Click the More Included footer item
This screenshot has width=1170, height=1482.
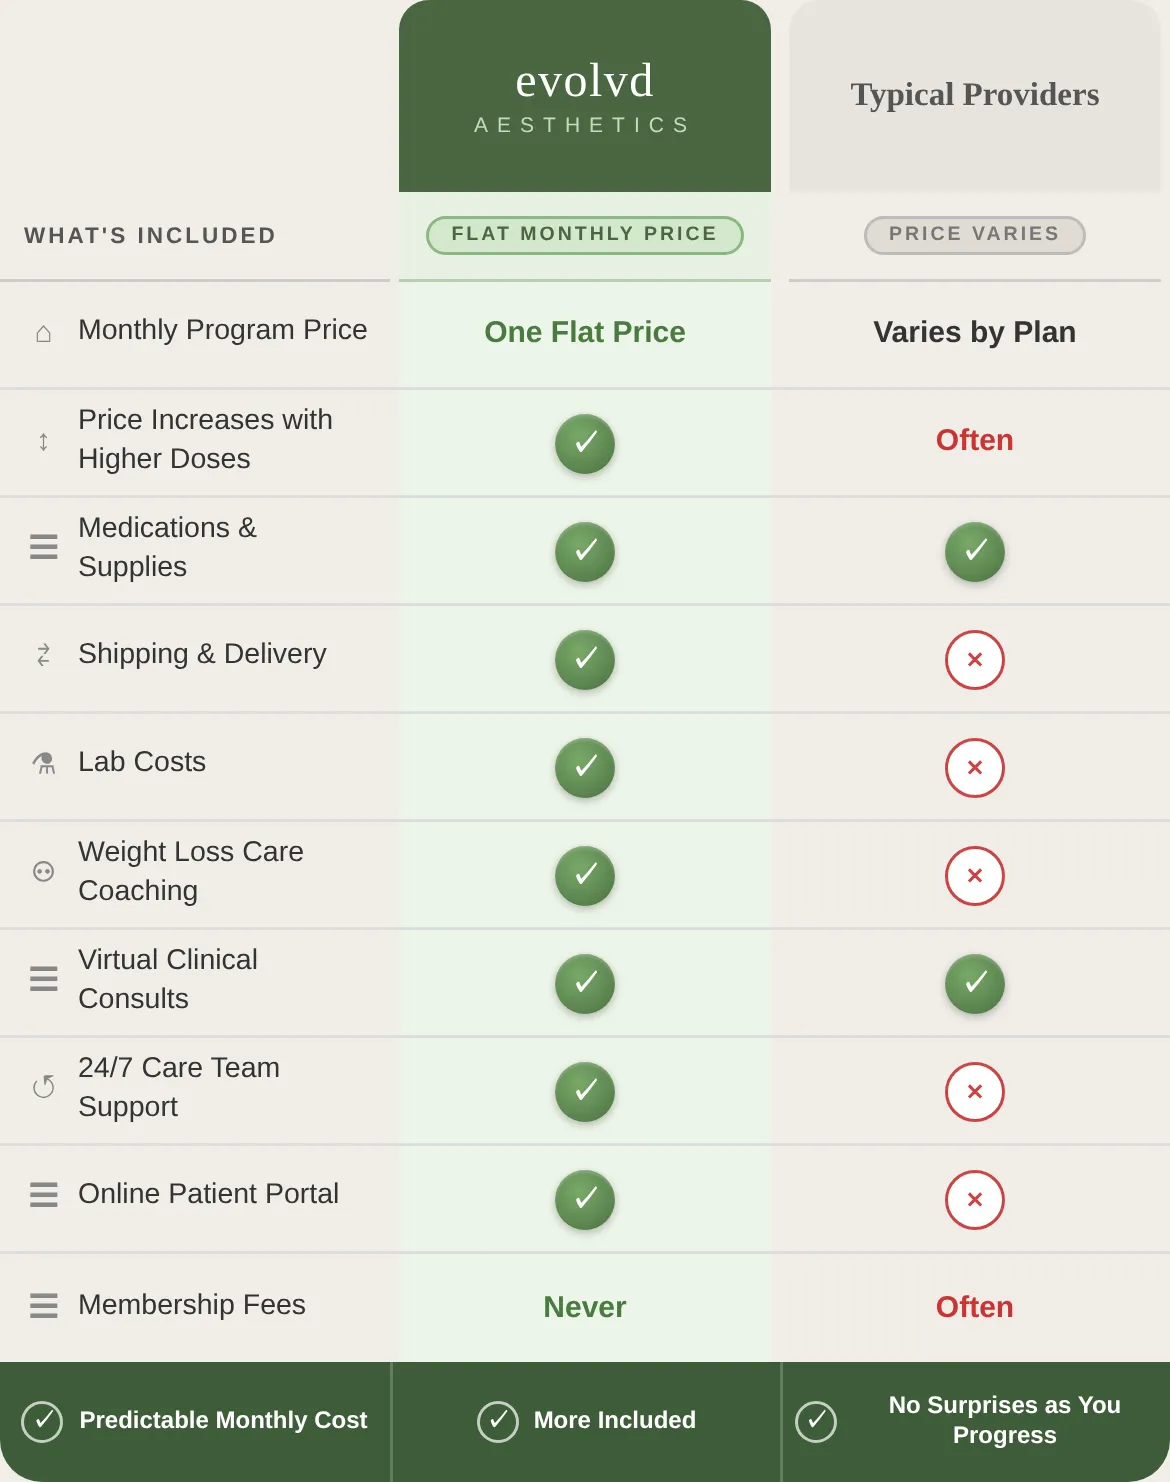point(586,1421)
